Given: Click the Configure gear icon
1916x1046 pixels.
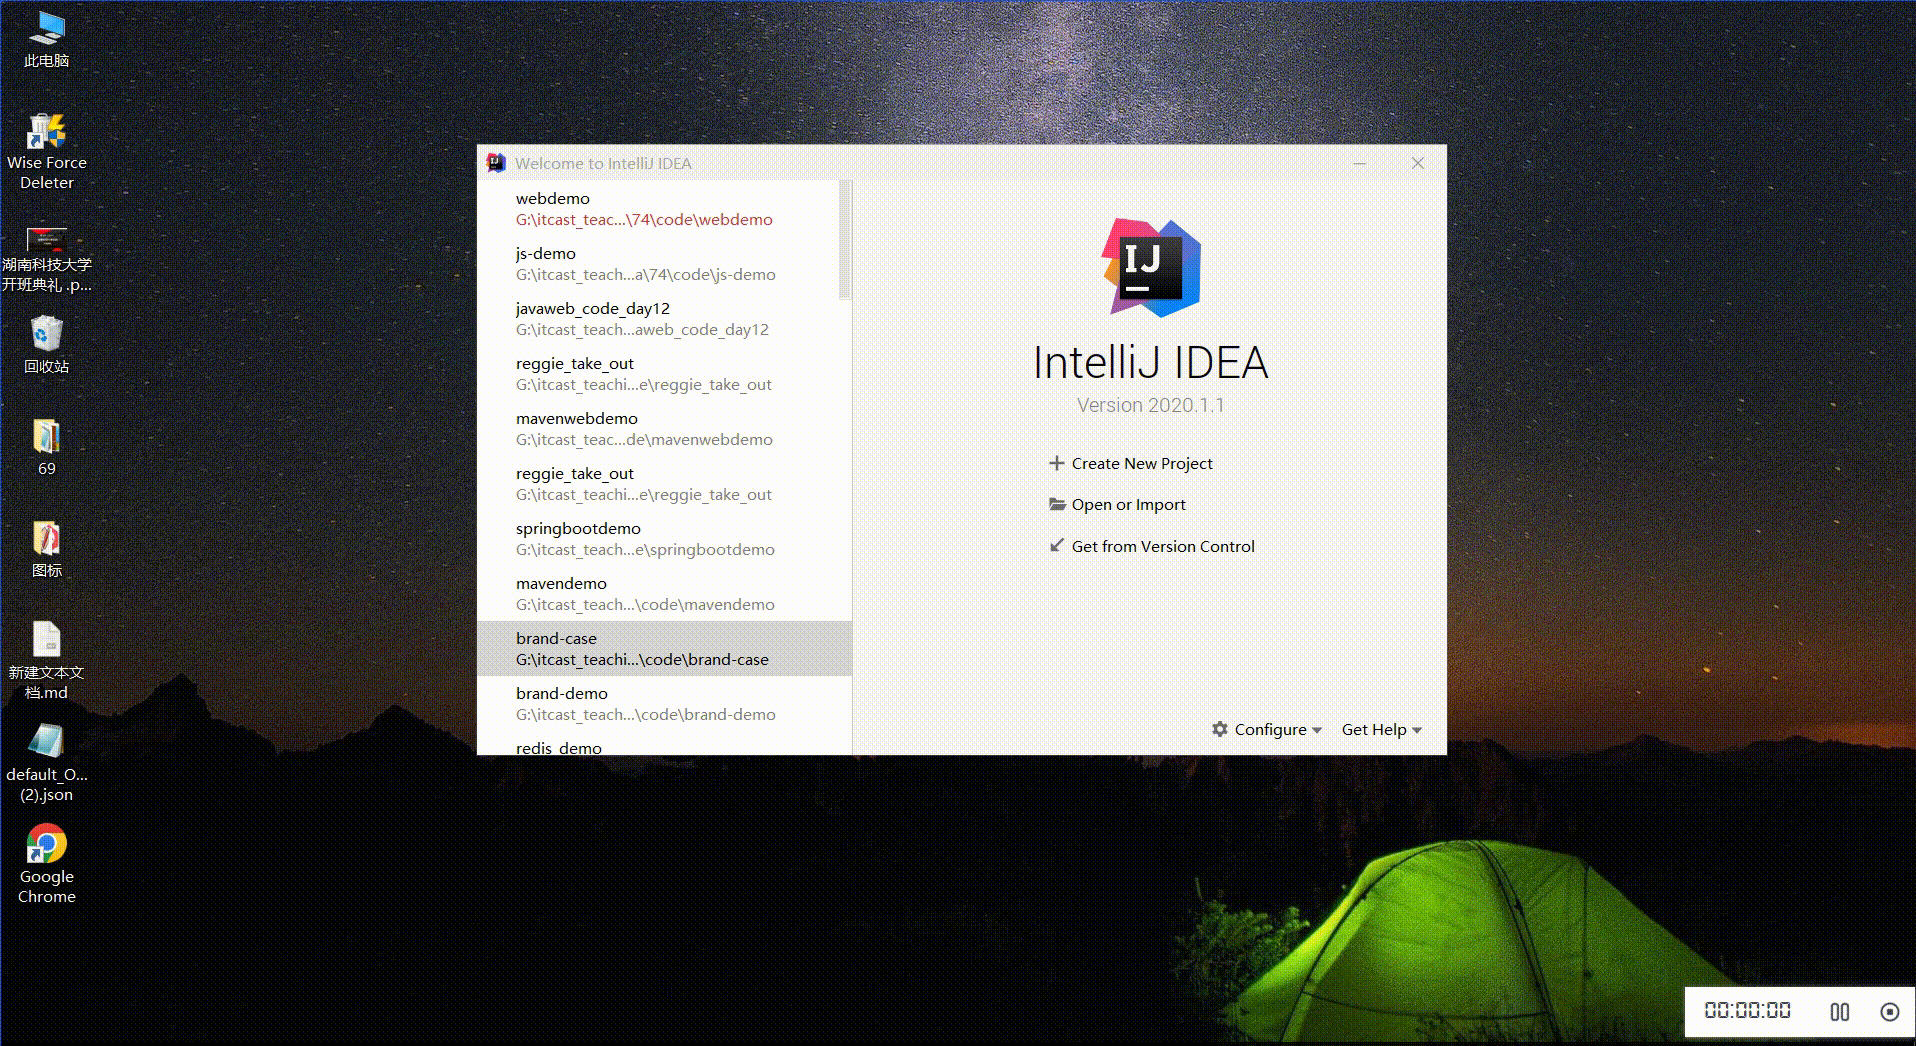Looking at the screenshot, I should 1219,729.
